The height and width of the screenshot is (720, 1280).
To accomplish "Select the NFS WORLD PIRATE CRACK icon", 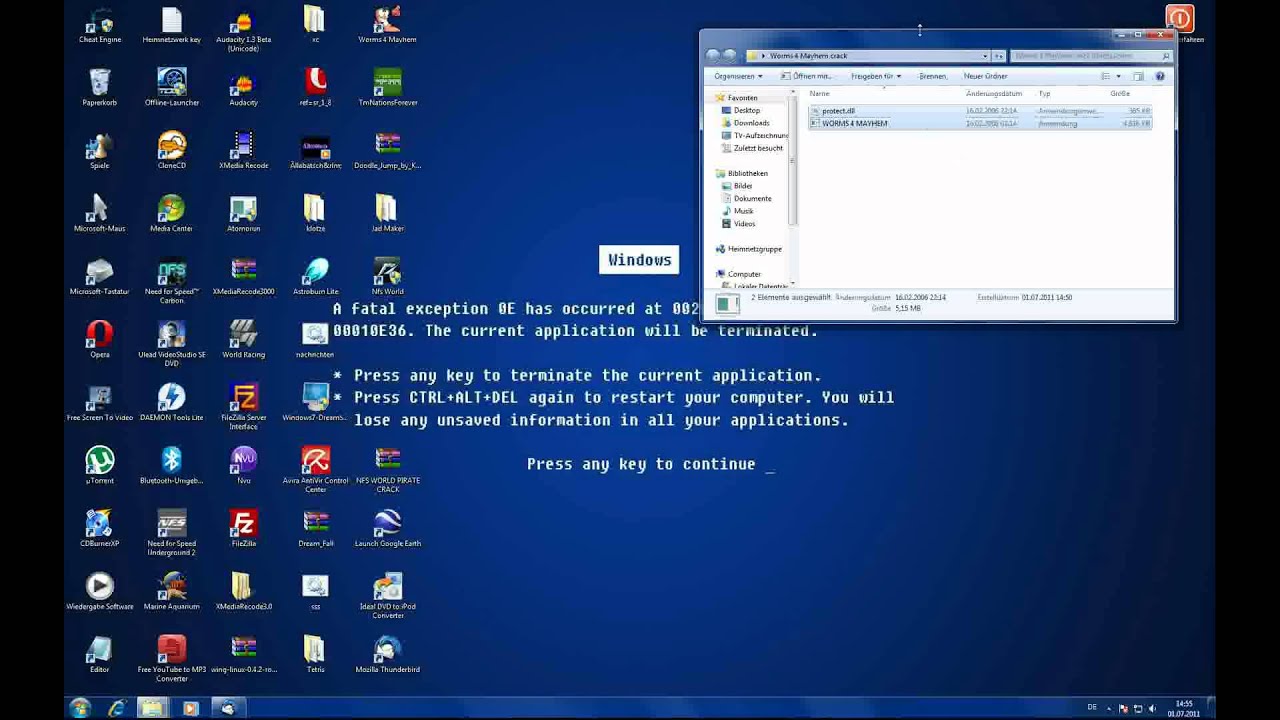I will click(x=387, y=470).
